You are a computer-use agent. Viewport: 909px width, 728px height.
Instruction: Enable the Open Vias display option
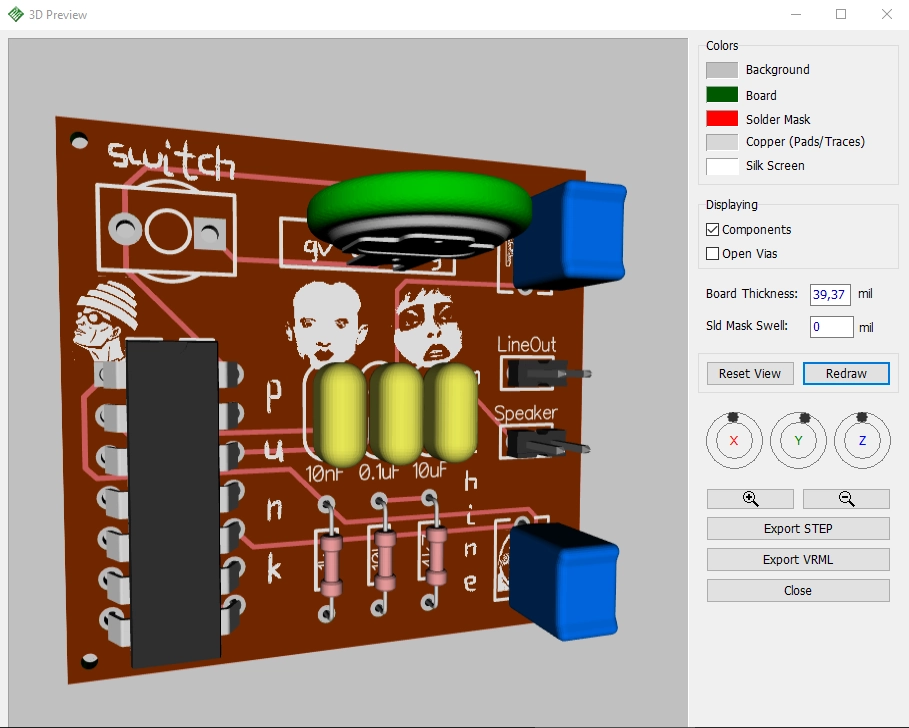(712, 253)
